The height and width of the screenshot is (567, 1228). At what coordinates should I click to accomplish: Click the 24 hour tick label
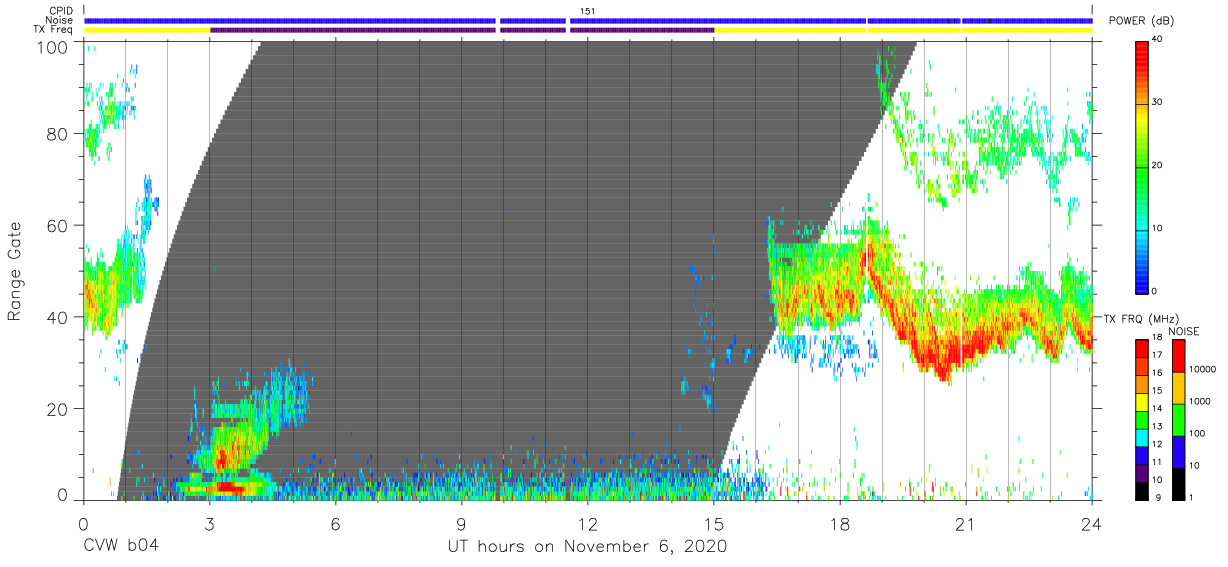[1092, 524]
